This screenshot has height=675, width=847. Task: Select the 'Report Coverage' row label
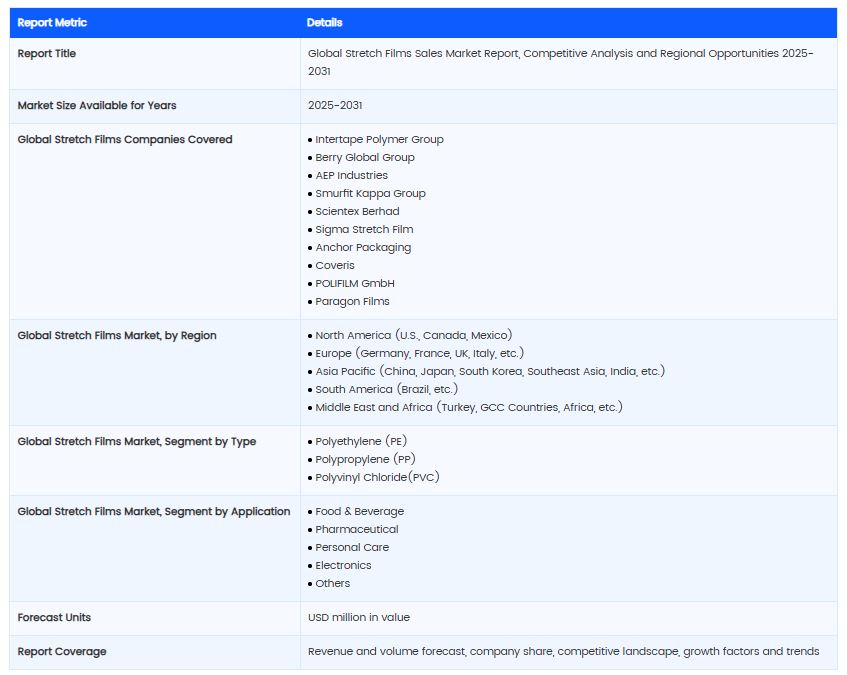click(62, 651)
